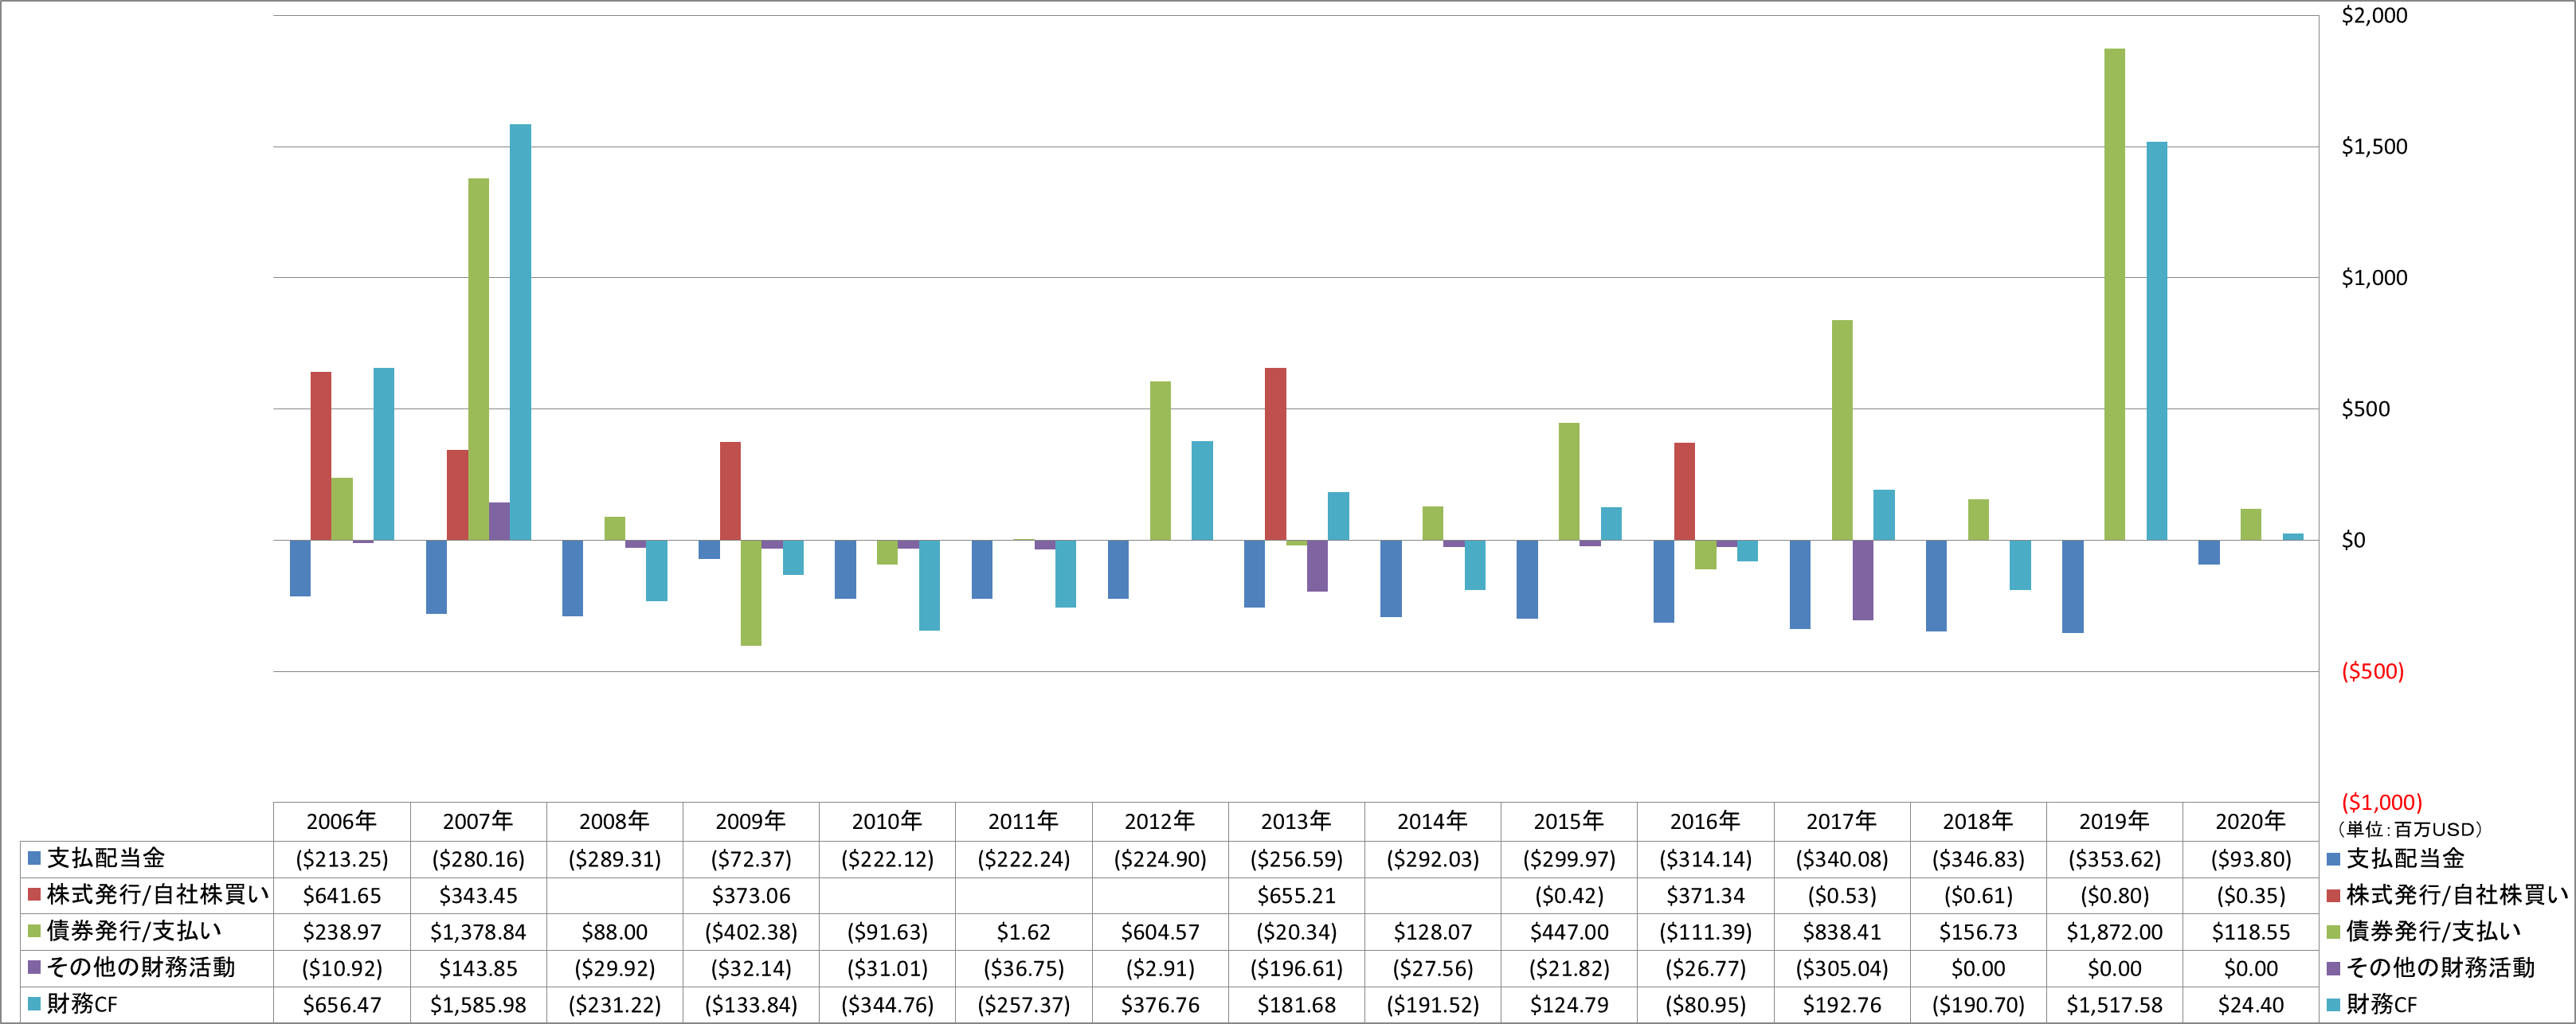The width and height of the screenshot is (2576, 1024).
Task: Click the $1,378.84 bond issuance cell
Action: 478,932
